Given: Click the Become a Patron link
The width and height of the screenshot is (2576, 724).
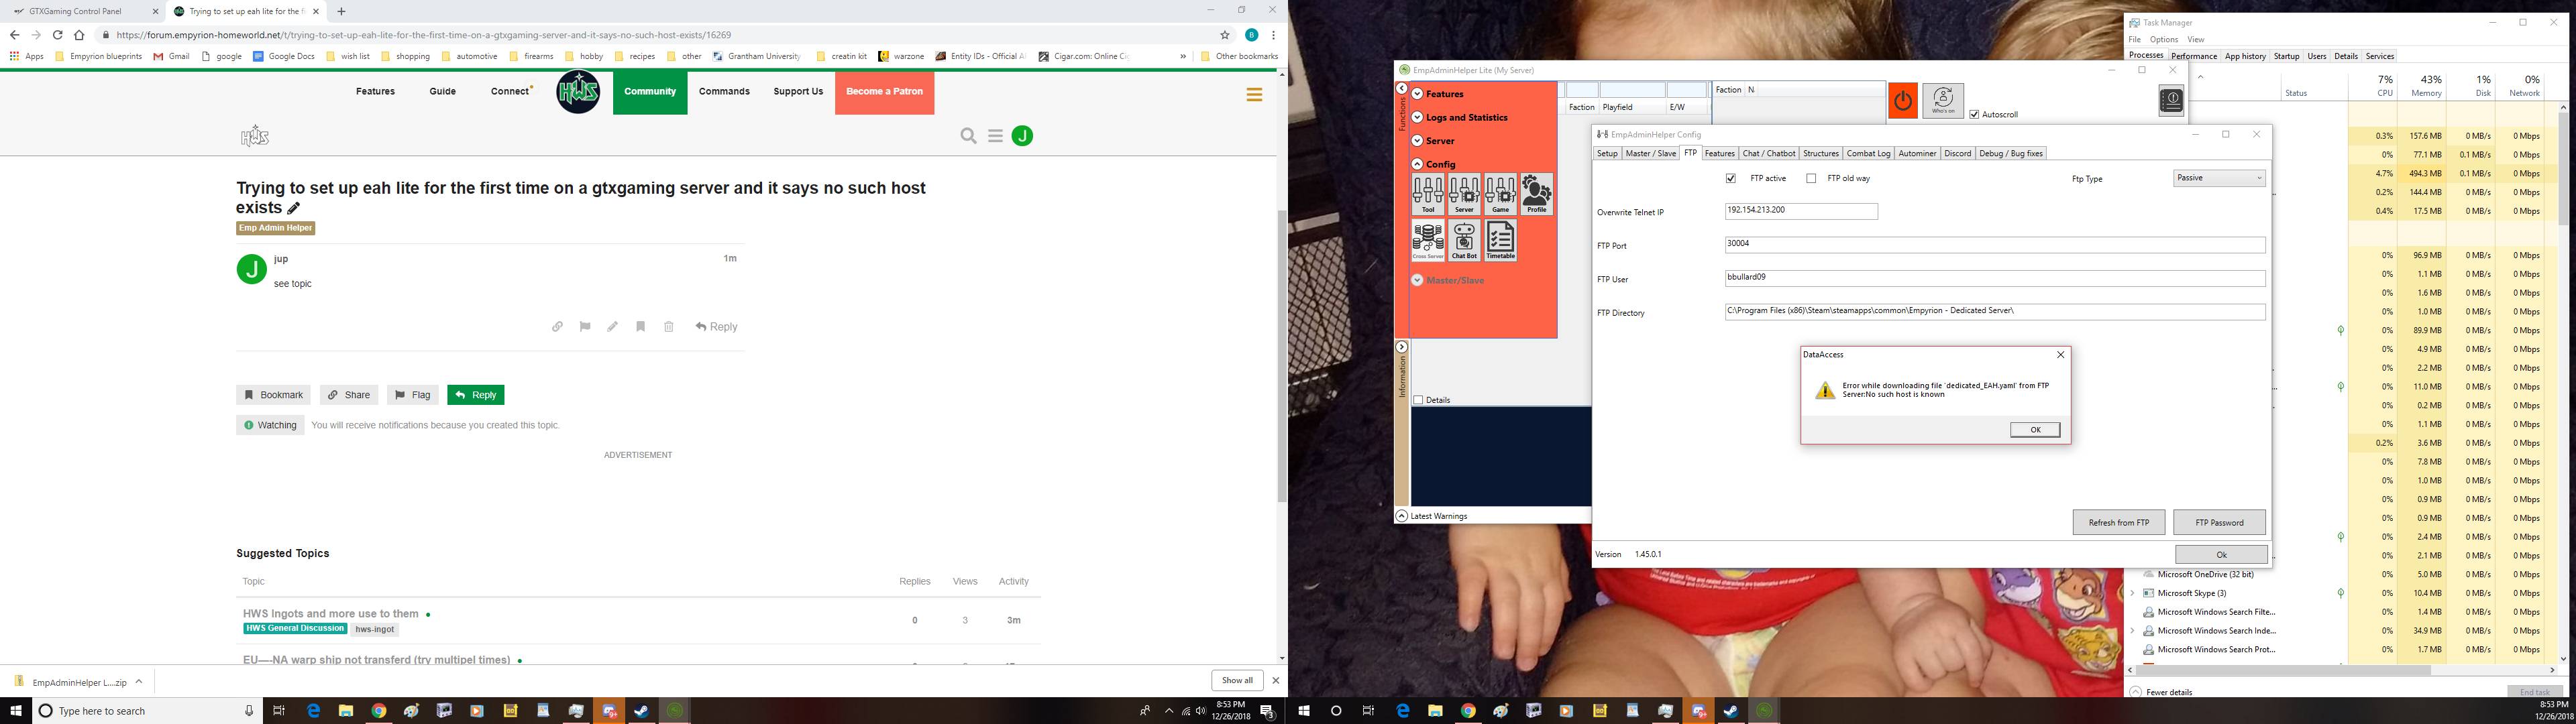Looking at the screenshot, I should 884,92.
